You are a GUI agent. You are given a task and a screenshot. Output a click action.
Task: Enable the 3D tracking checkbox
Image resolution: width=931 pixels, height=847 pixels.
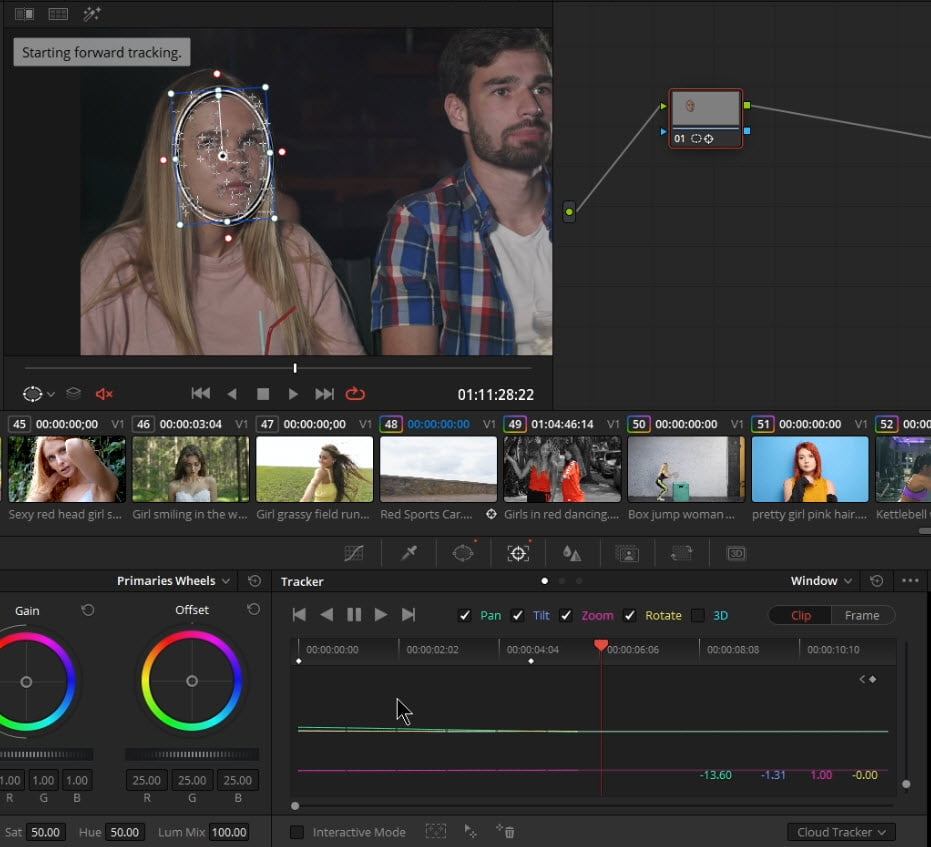[698, 616]
